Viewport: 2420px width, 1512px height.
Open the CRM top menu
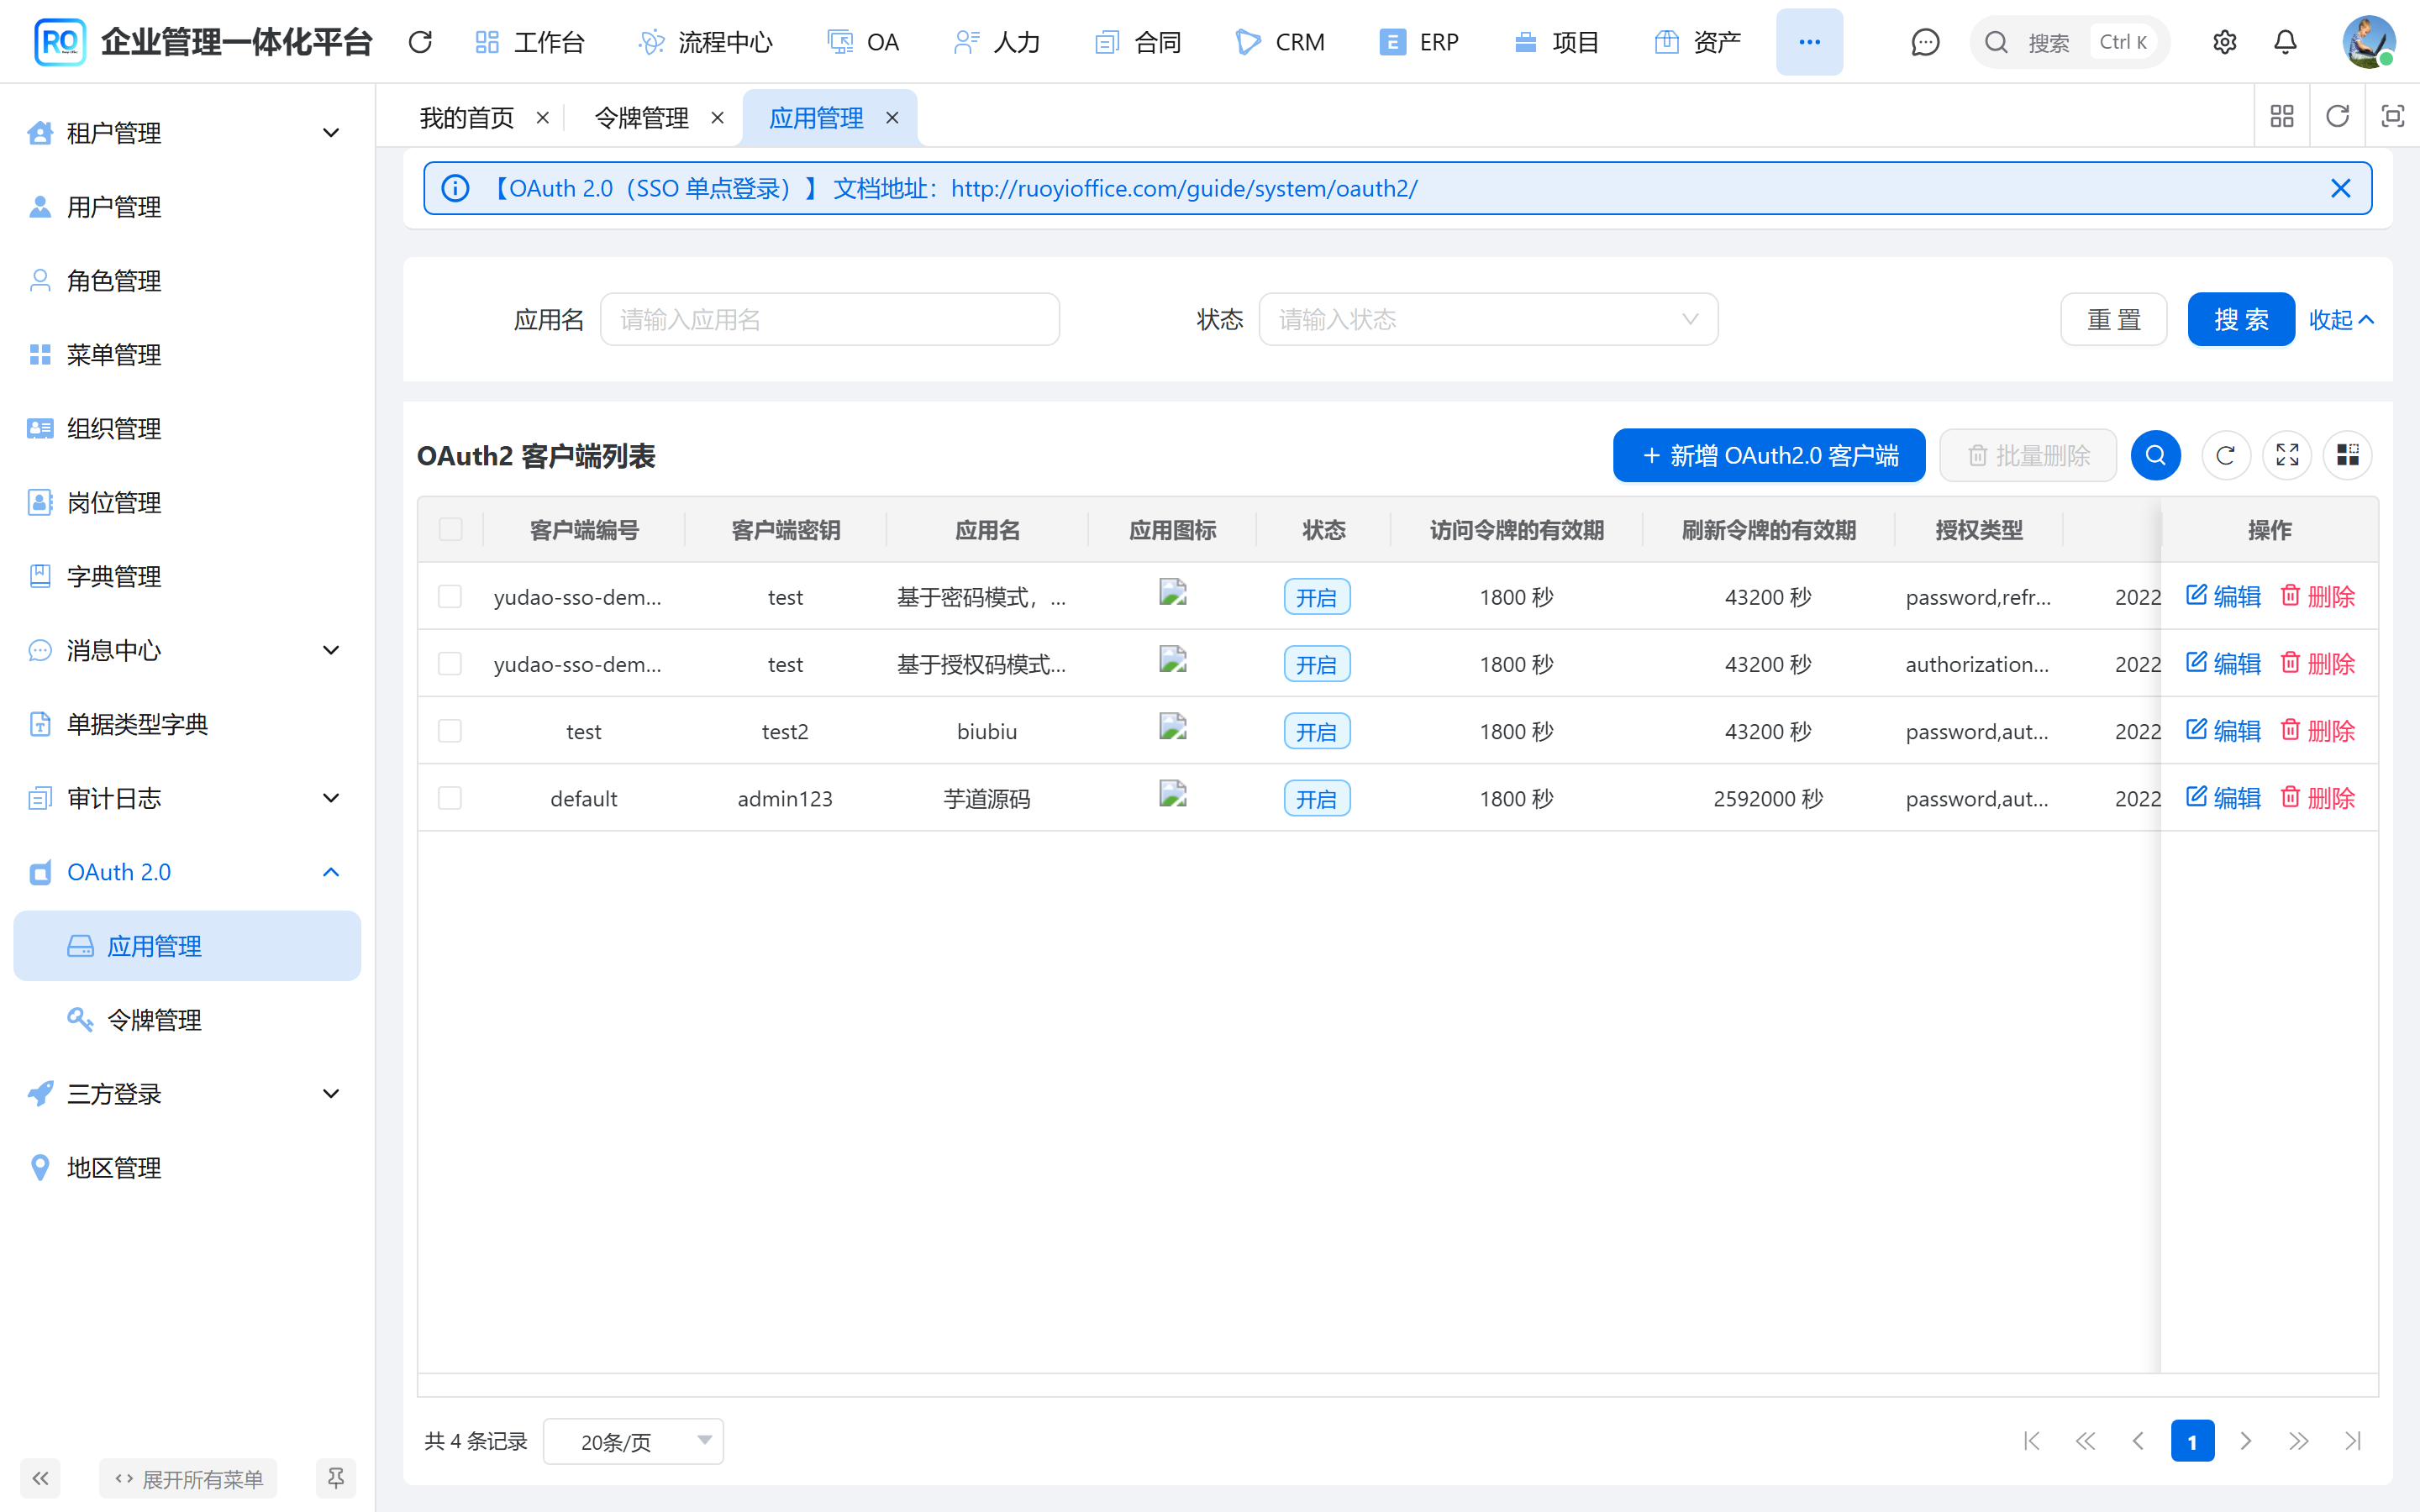1281,42
